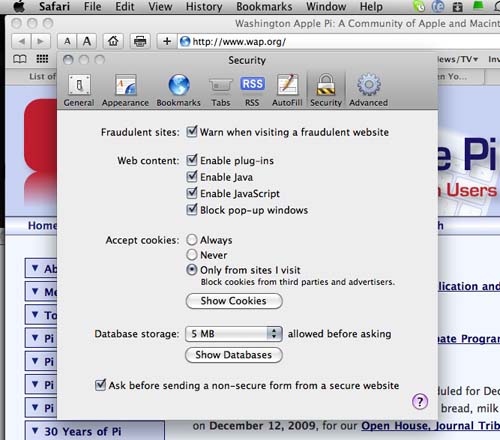The image size is (500, 440).
Task: Click the Print toolbar icon
Action: pyautogui.click(x=140, y=41)
